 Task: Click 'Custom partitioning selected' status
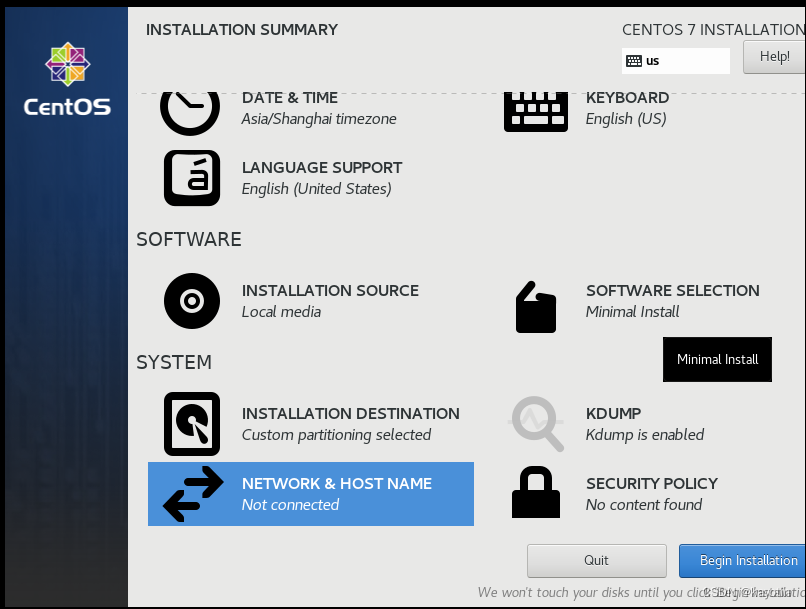coord(336,435)
